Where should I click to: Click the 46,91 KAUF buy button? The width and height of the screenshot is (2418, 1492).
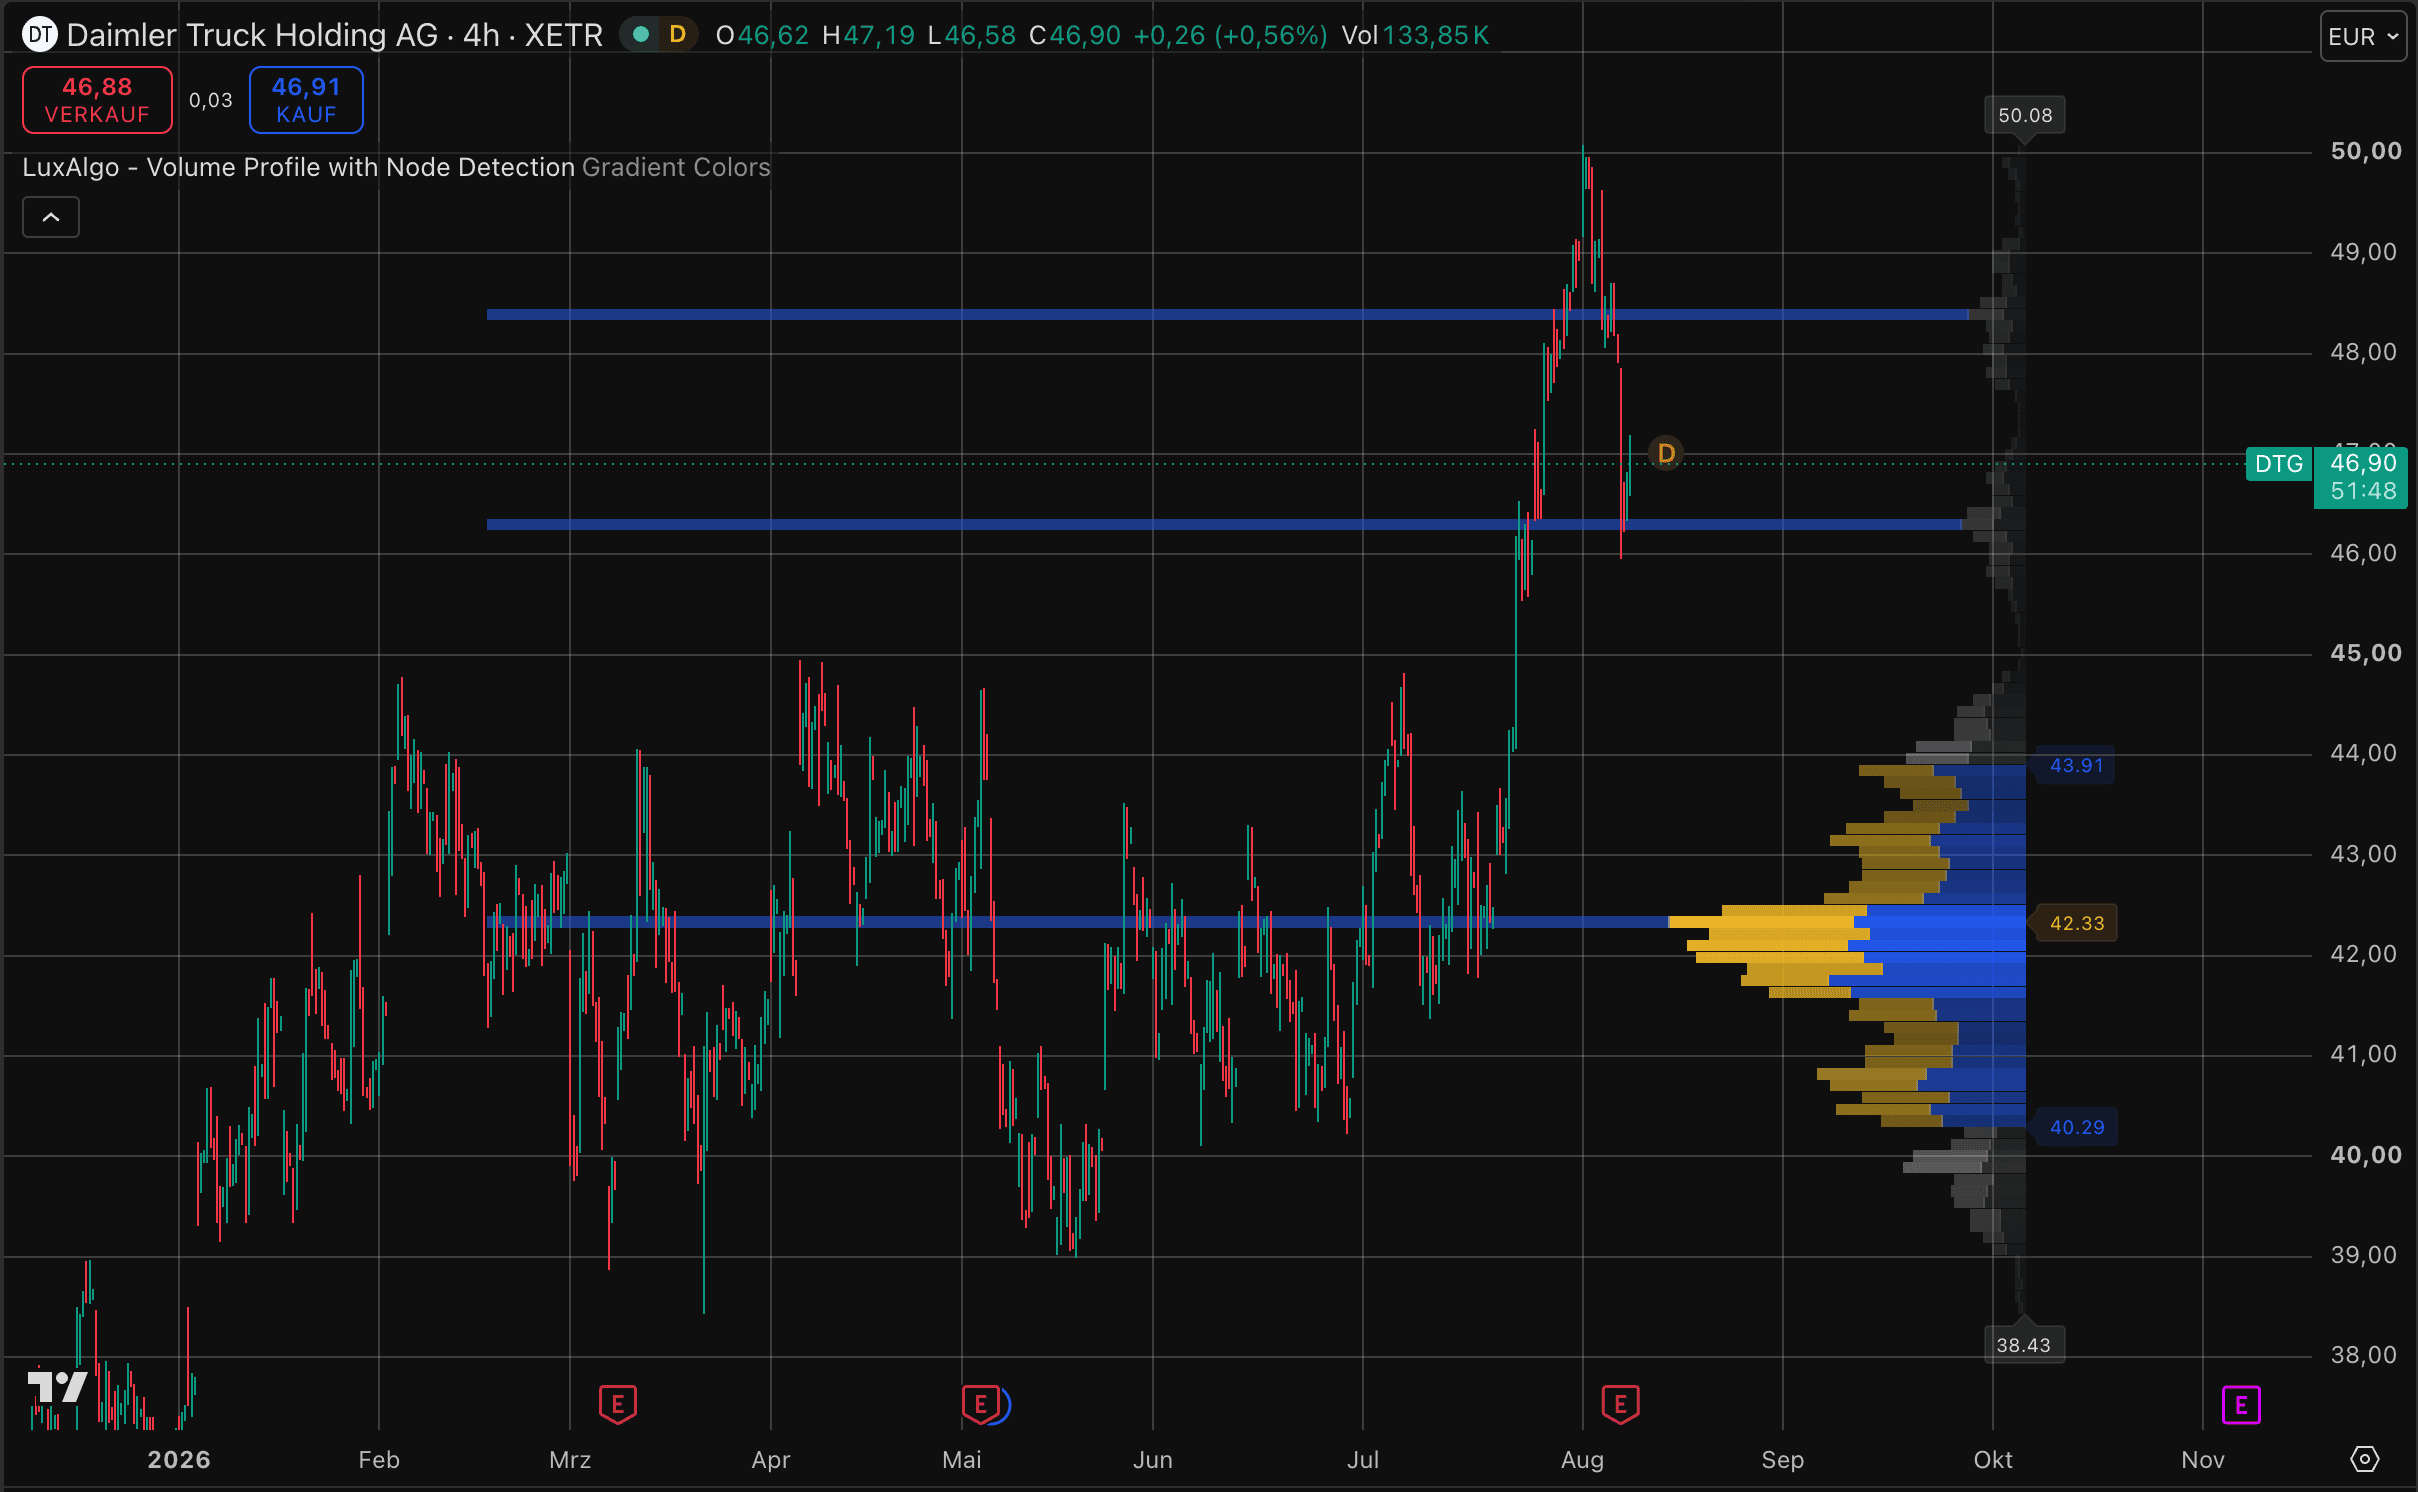click(306, 100)
